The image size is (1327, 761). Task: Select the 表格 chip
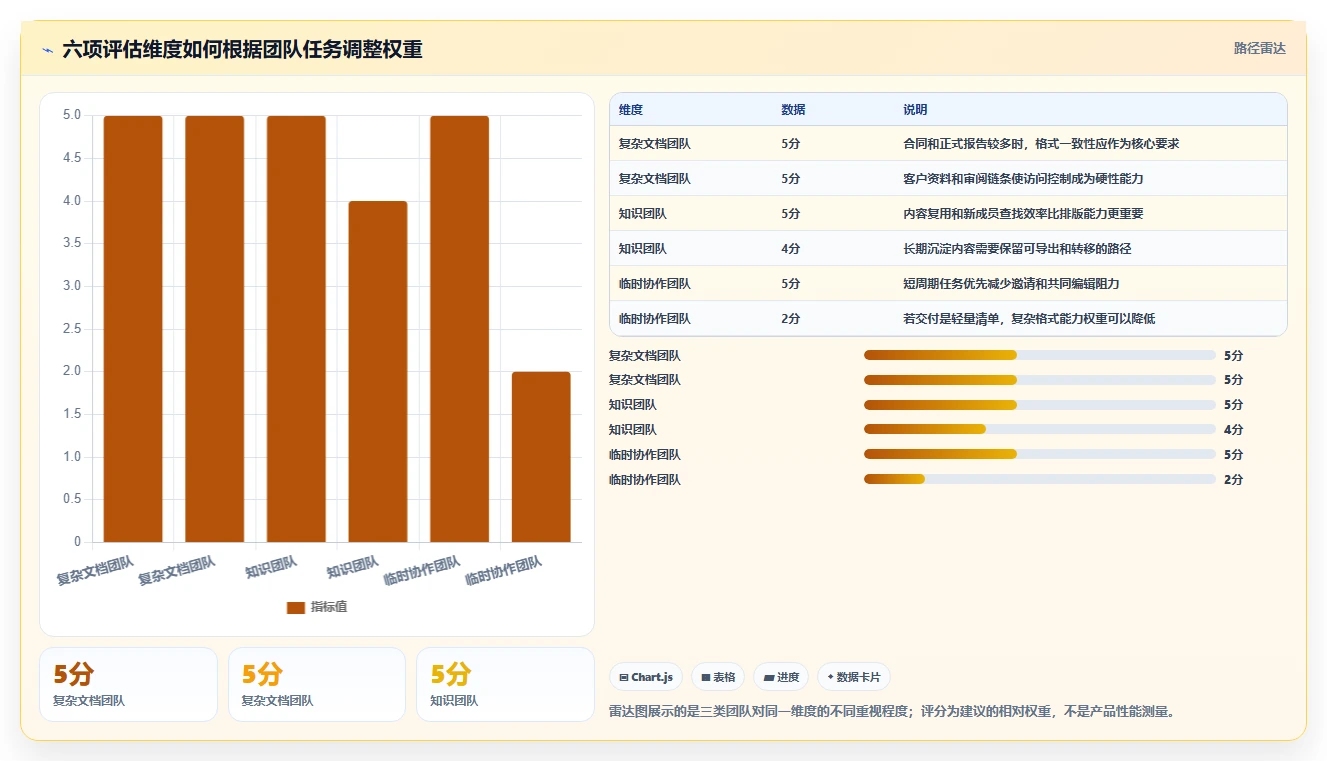pos(718,677)
